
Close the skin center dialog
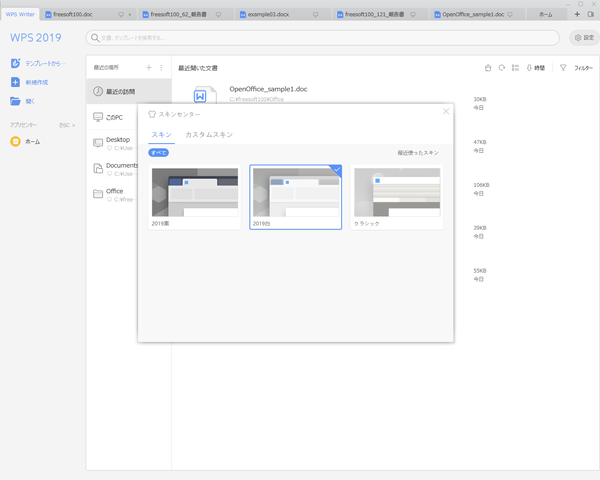[x=446, y=111]
